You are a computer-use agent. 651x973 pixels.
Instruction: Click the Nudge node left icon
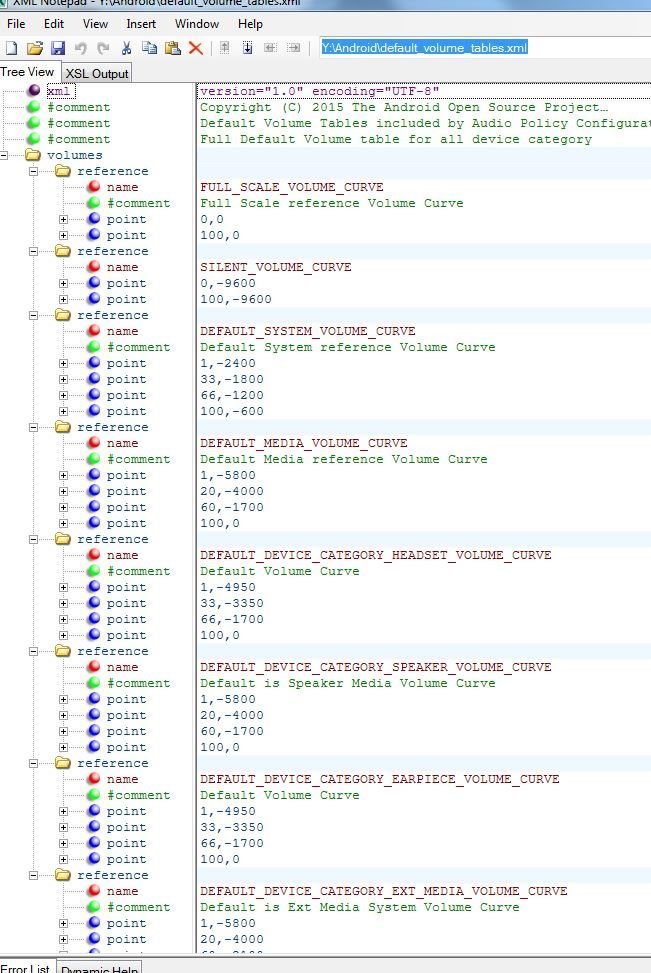coord(270,48)
